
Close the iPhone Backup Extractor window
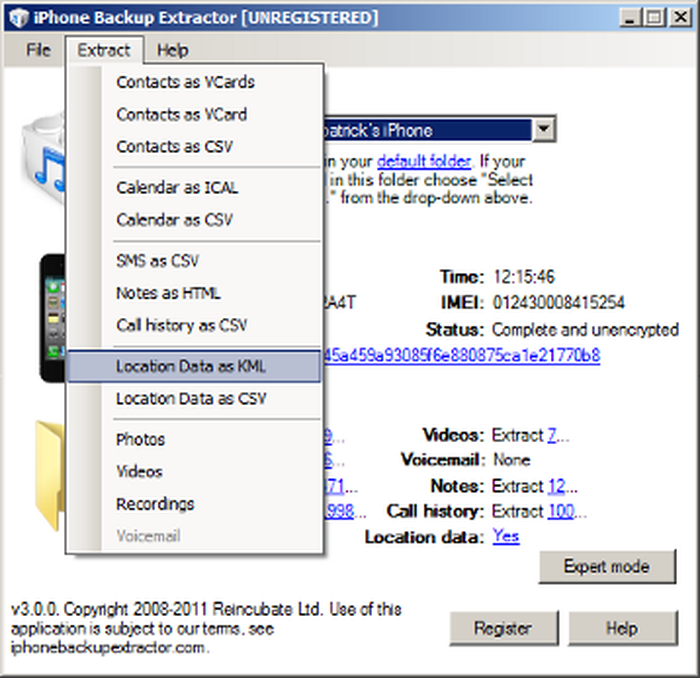[681, 18]
